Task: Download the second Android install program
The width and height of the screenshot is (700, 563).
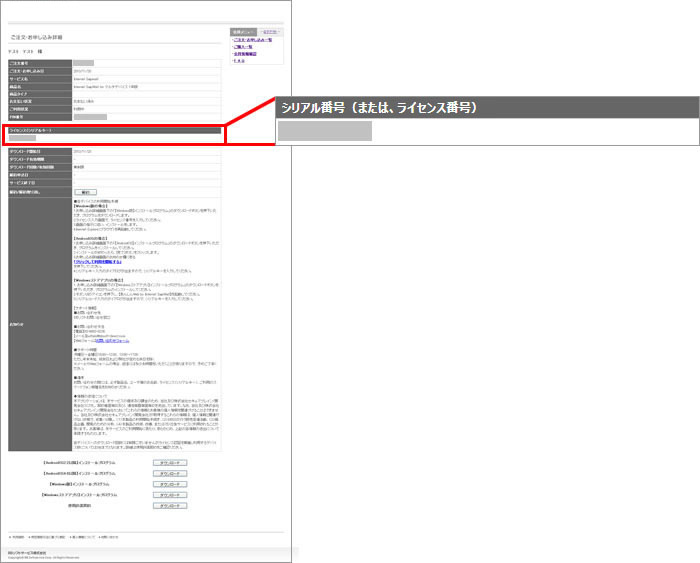Action: [x=170, y=474]
